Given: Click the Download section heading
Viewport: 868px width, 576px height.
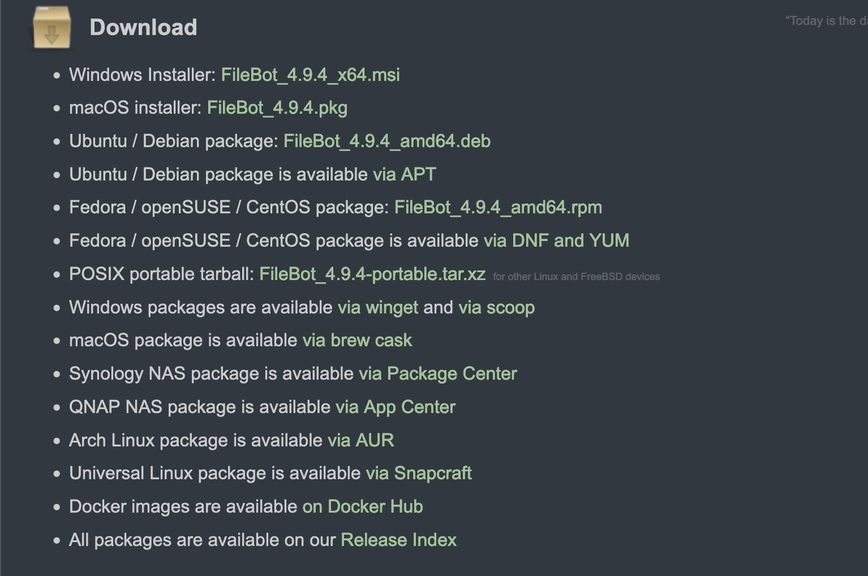Looking at the screenshot, I should [x=143, y=27].
